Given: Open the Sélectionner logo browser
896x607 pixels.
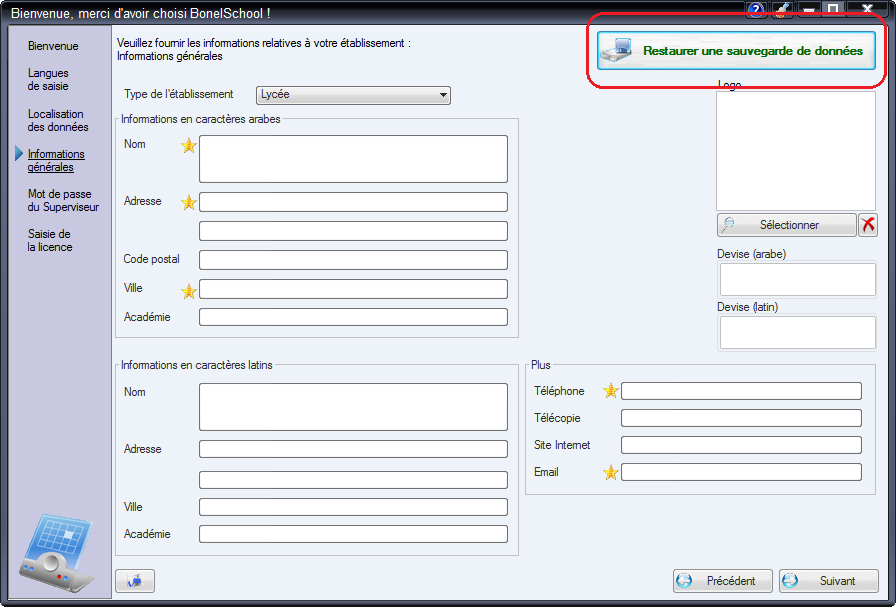Looking at the screenshot, I should click(x=786, y=225).
